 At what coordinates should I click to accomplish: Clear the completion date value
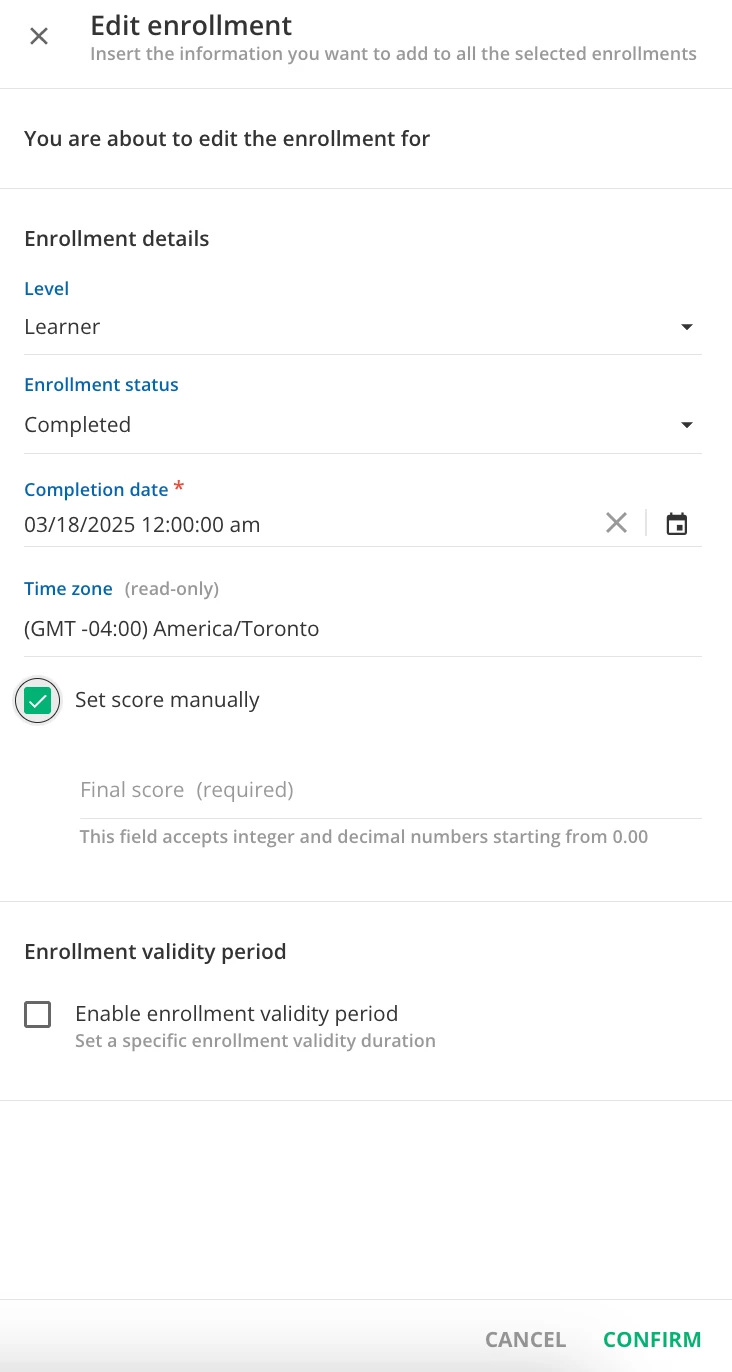(x=616, y=523)
